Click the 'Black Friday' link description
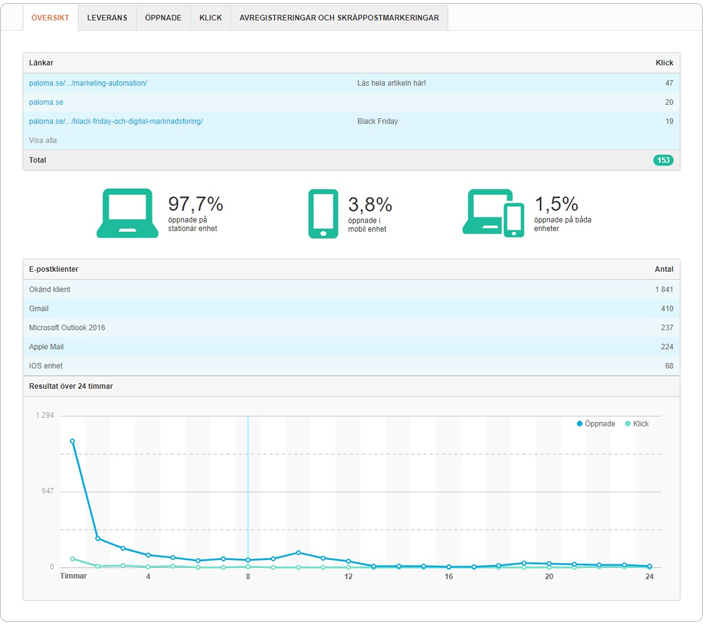This screenshot has height=628, width=703. pyautogui.click(x=378, y=121)
